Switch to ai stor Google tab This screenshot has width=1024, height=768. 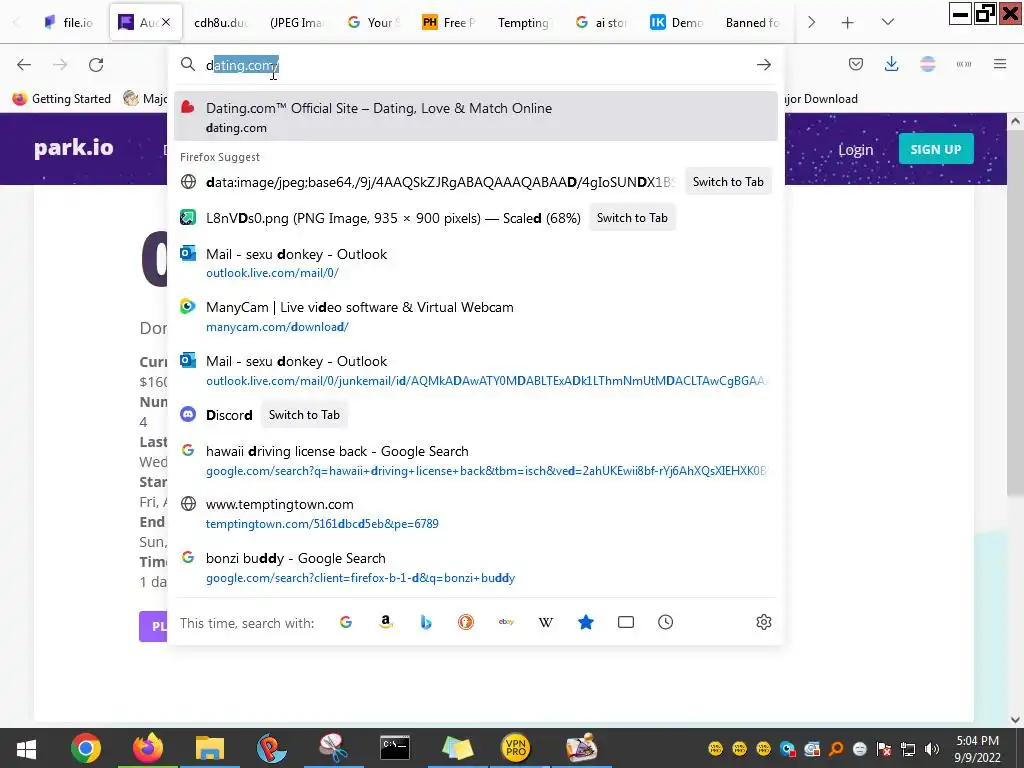(x=601, y=23)
